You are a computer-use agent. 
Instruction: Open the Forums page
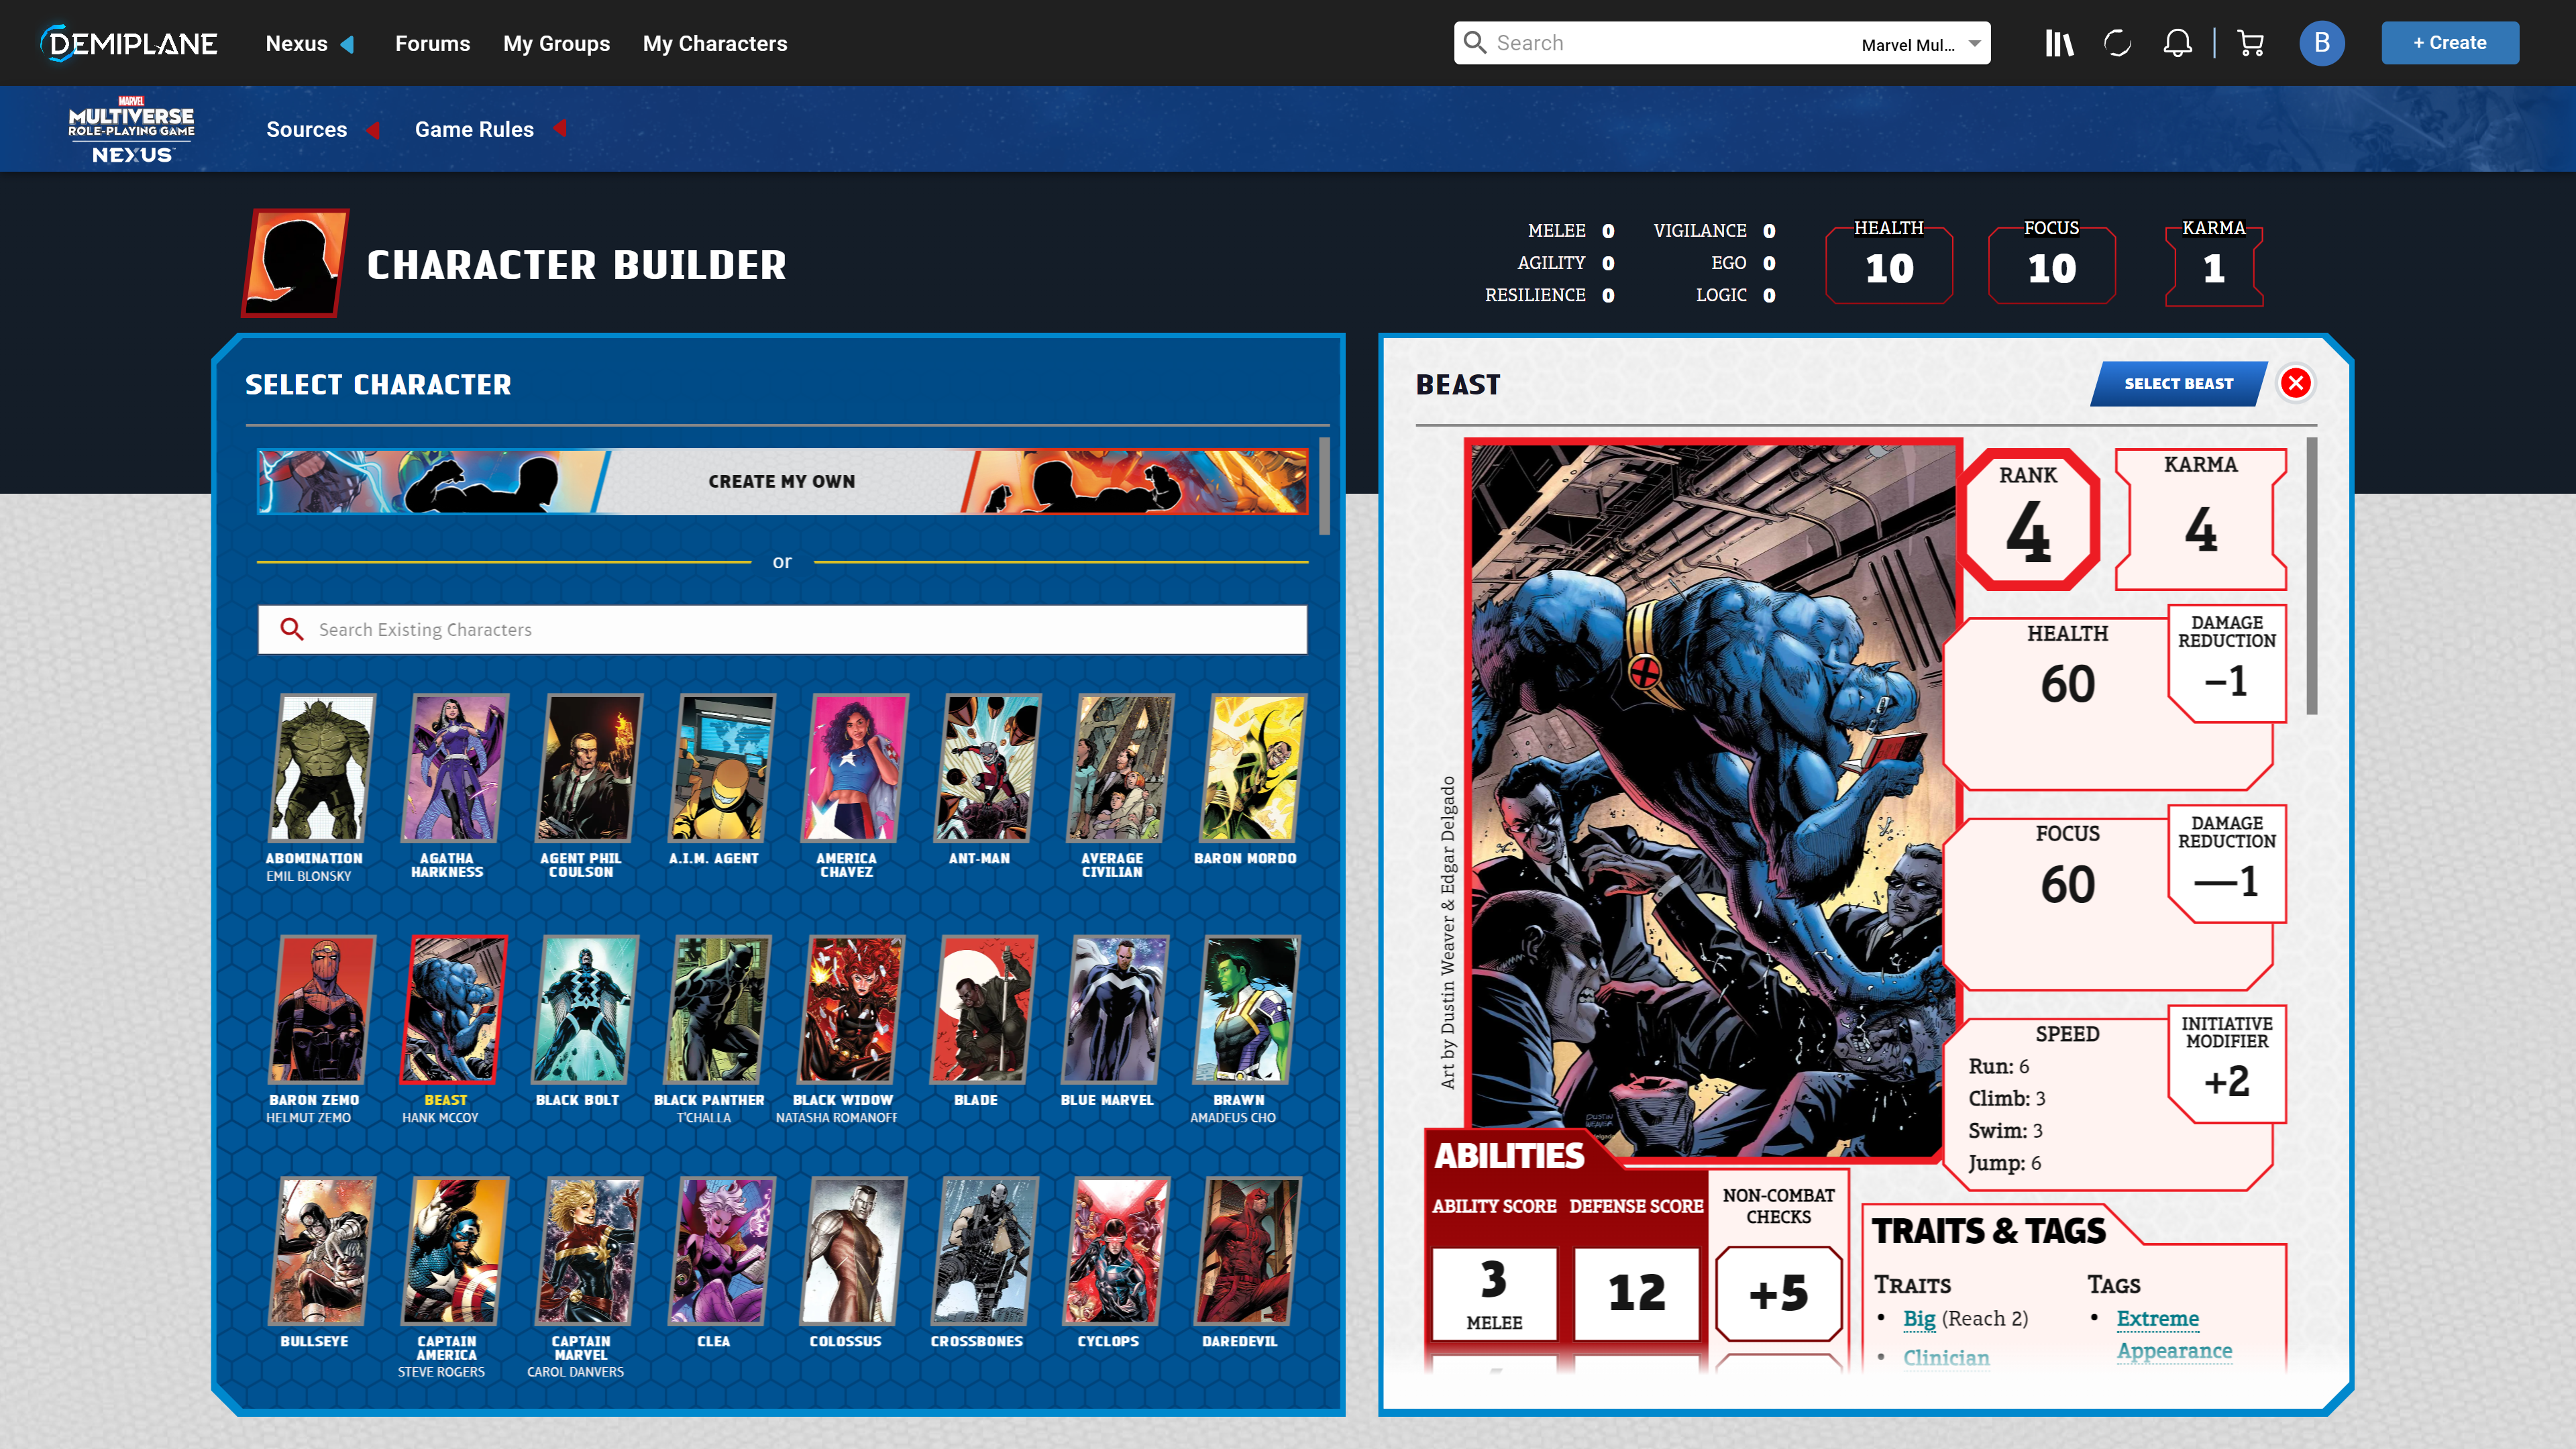click(432, 43)
